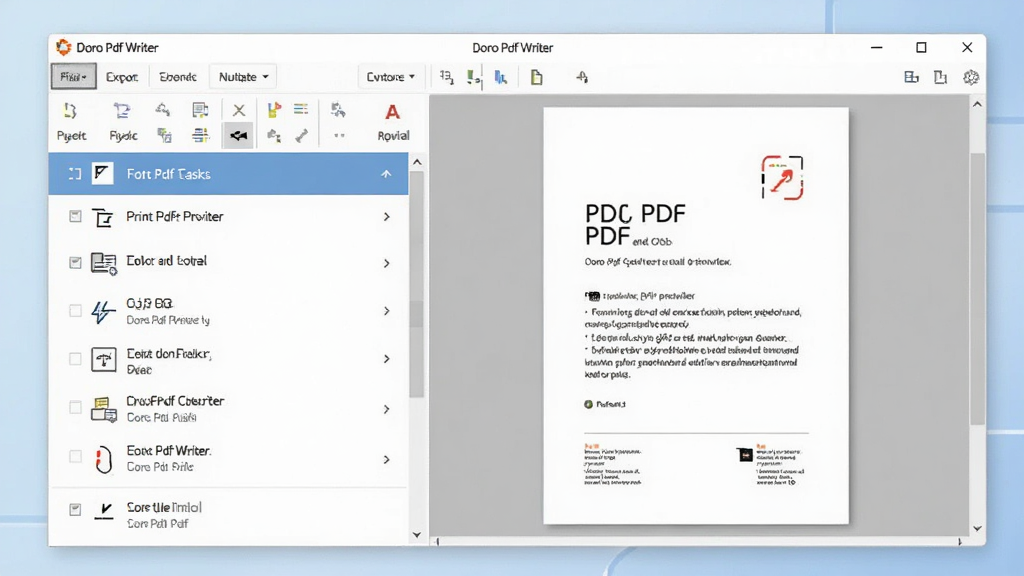The height and width of the screenshot is (576, 1024).
Task: Open settings via the gear icon
Action: 971,77
